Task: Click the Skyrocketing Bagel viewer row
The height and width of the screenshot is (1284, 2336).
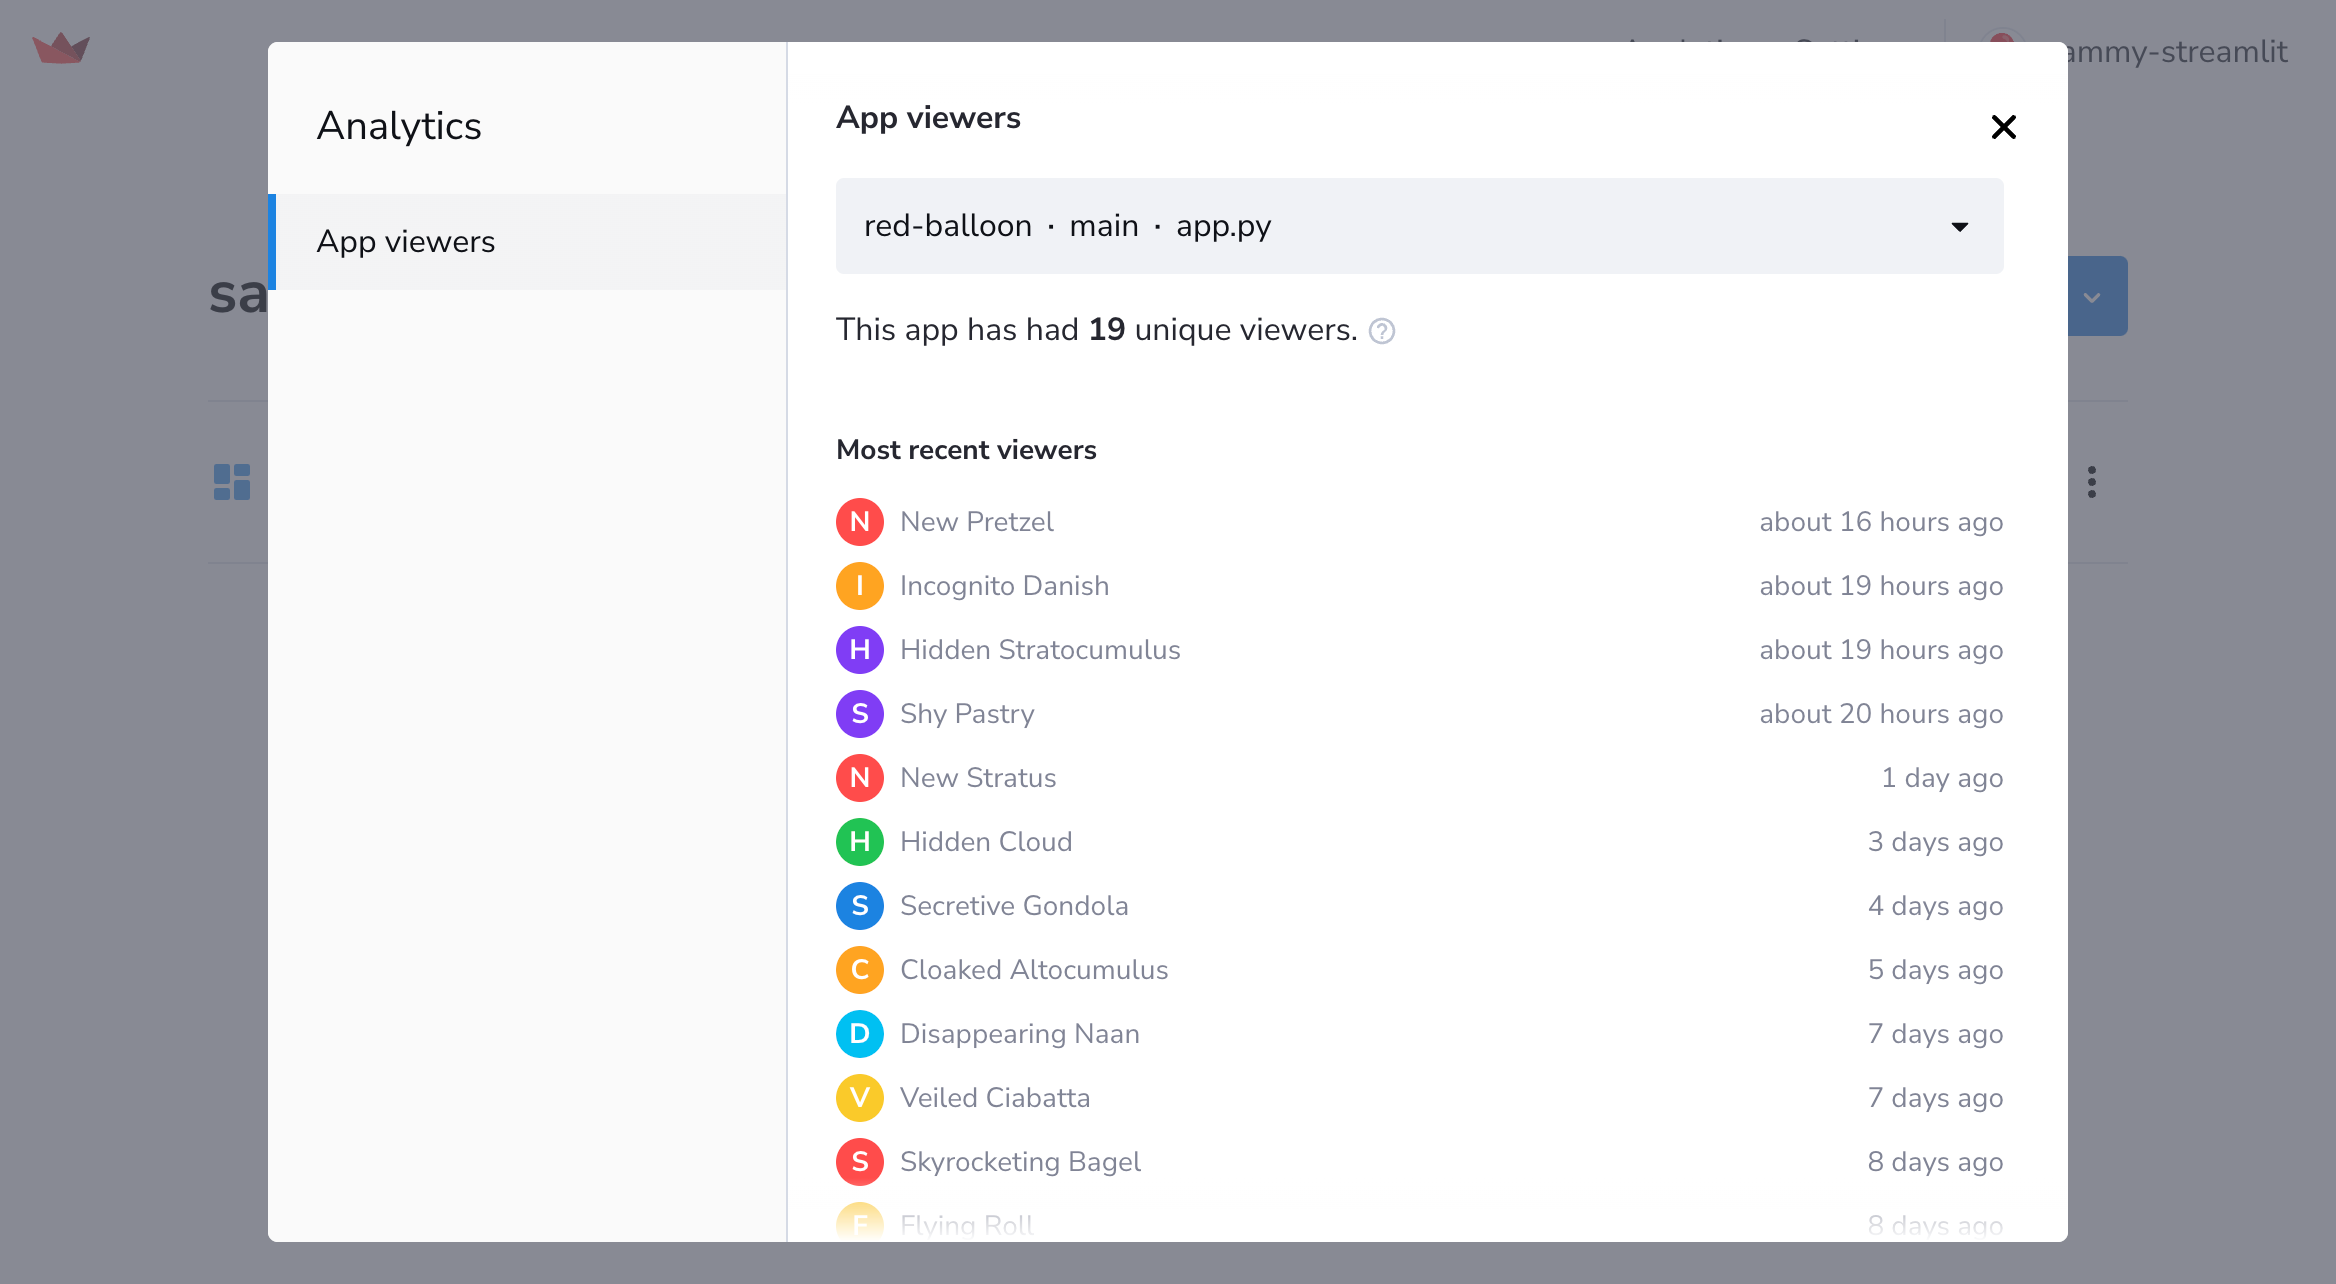Action: (1020, 1162)
